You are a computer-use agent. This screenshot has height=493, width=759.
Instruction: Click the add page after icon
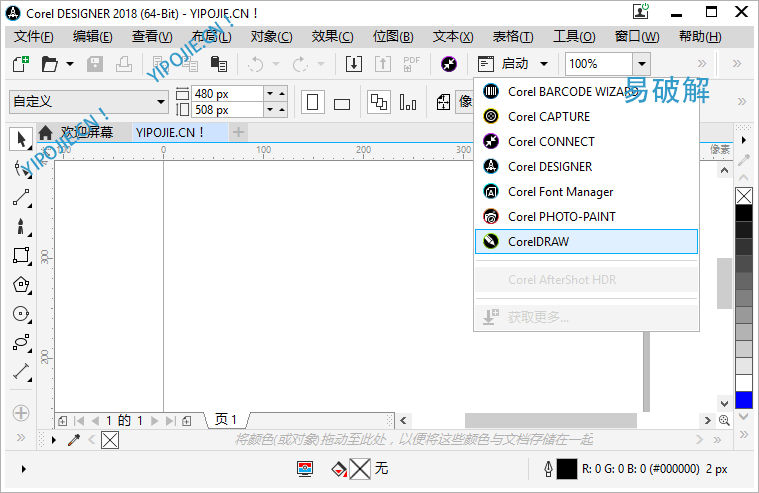[x=187, y=421]
